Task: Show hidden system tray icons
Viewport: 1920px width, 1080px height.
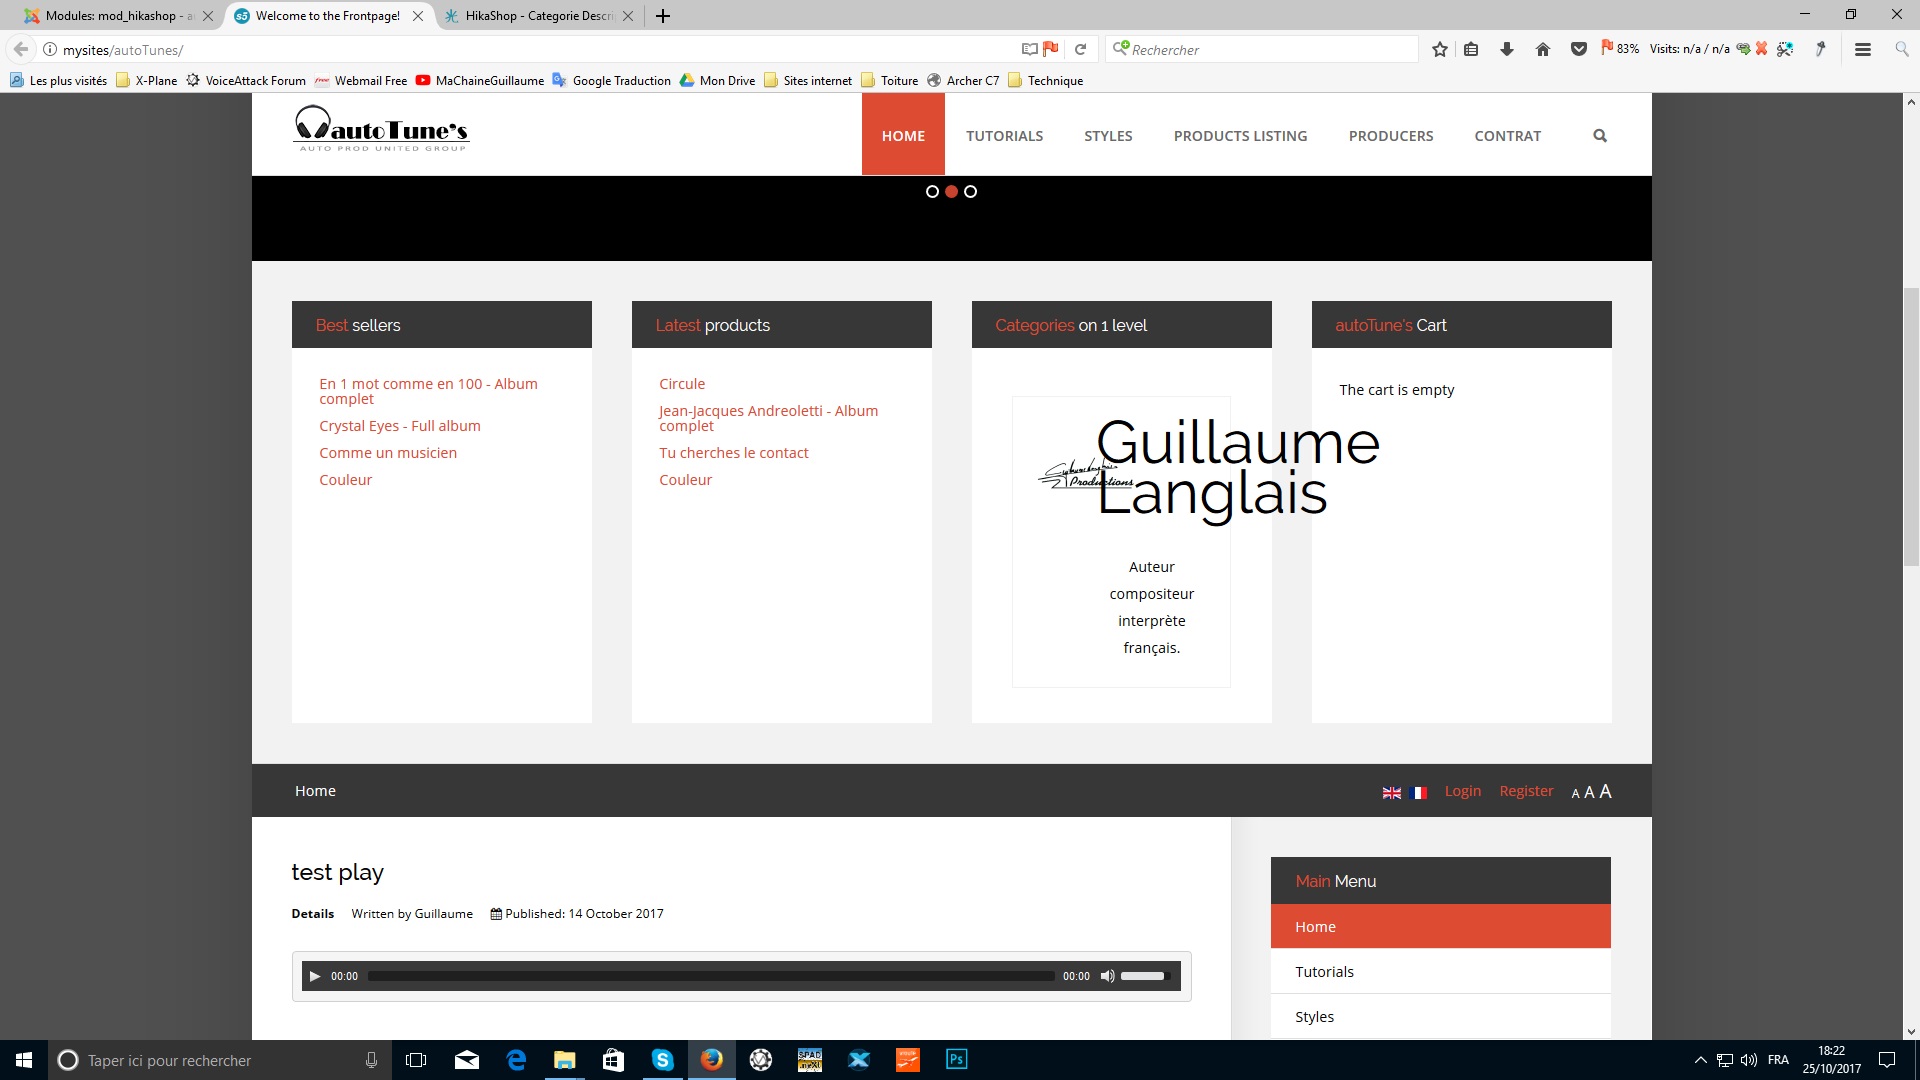Action: click(x=1700, y=1060)
